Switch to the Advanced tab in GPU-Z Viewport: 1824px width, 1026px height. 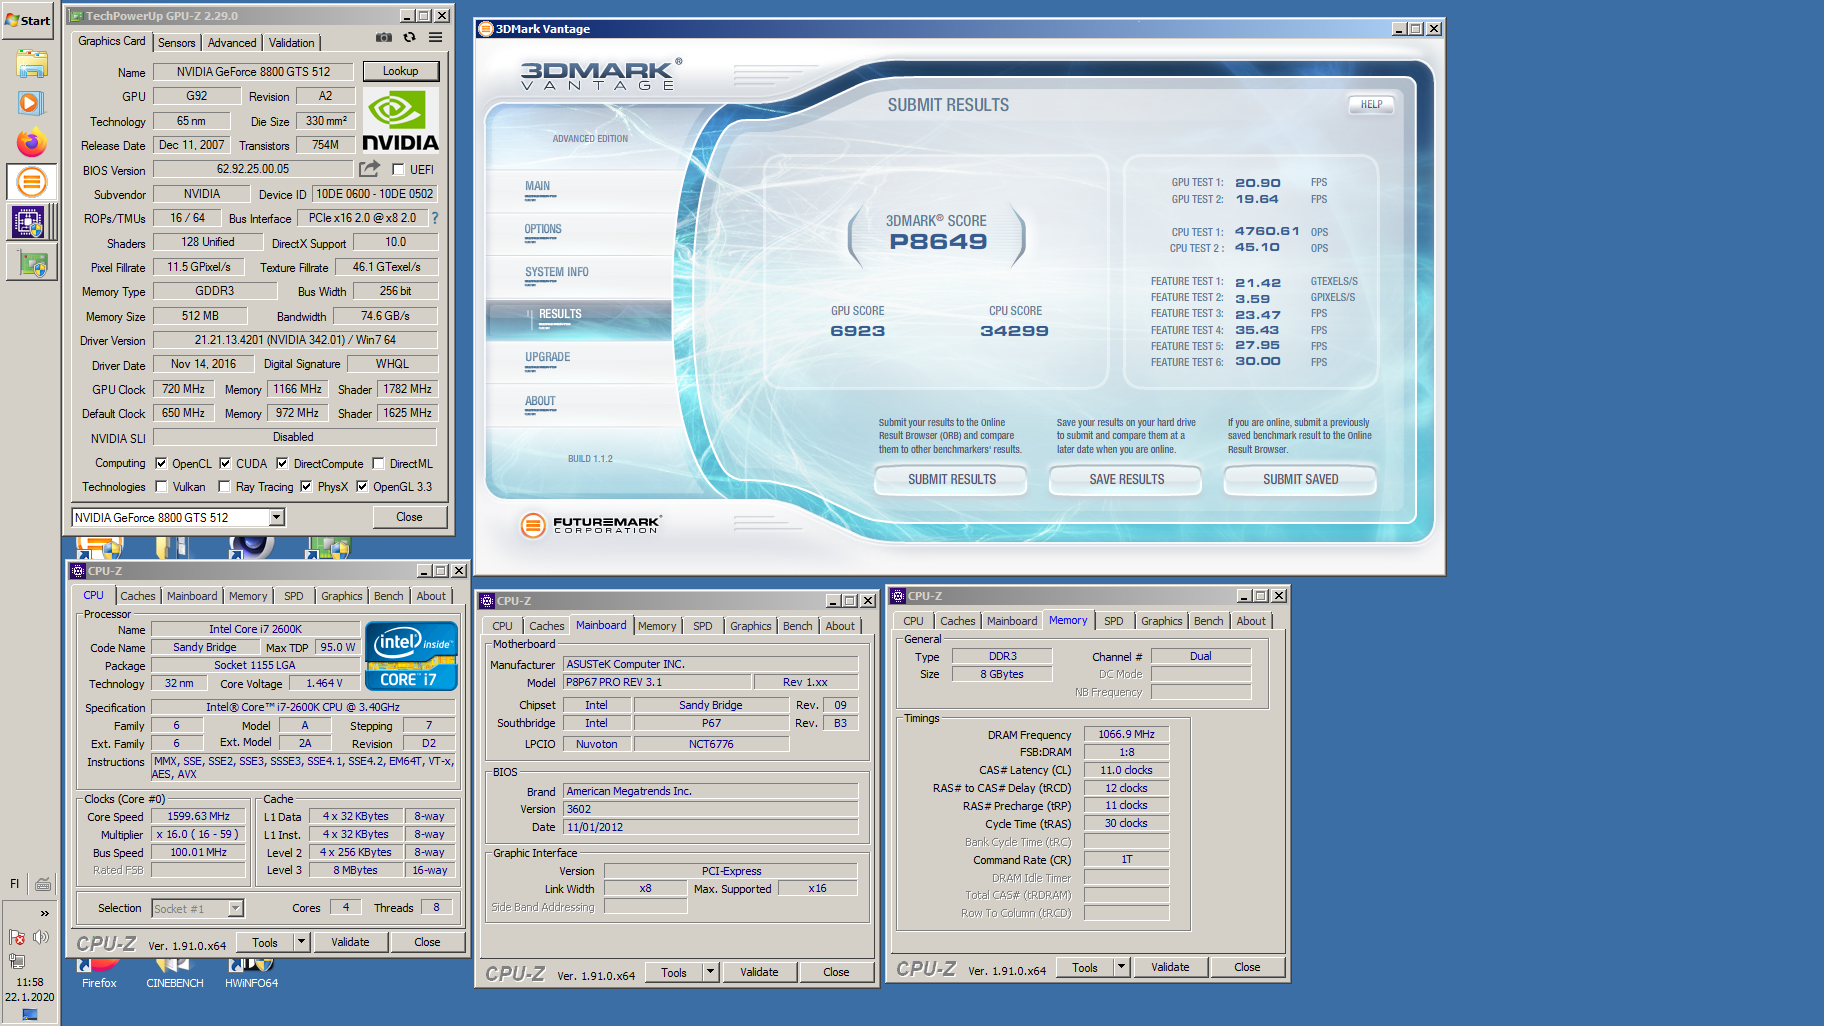pyautogui.click(x=232, y=42)
